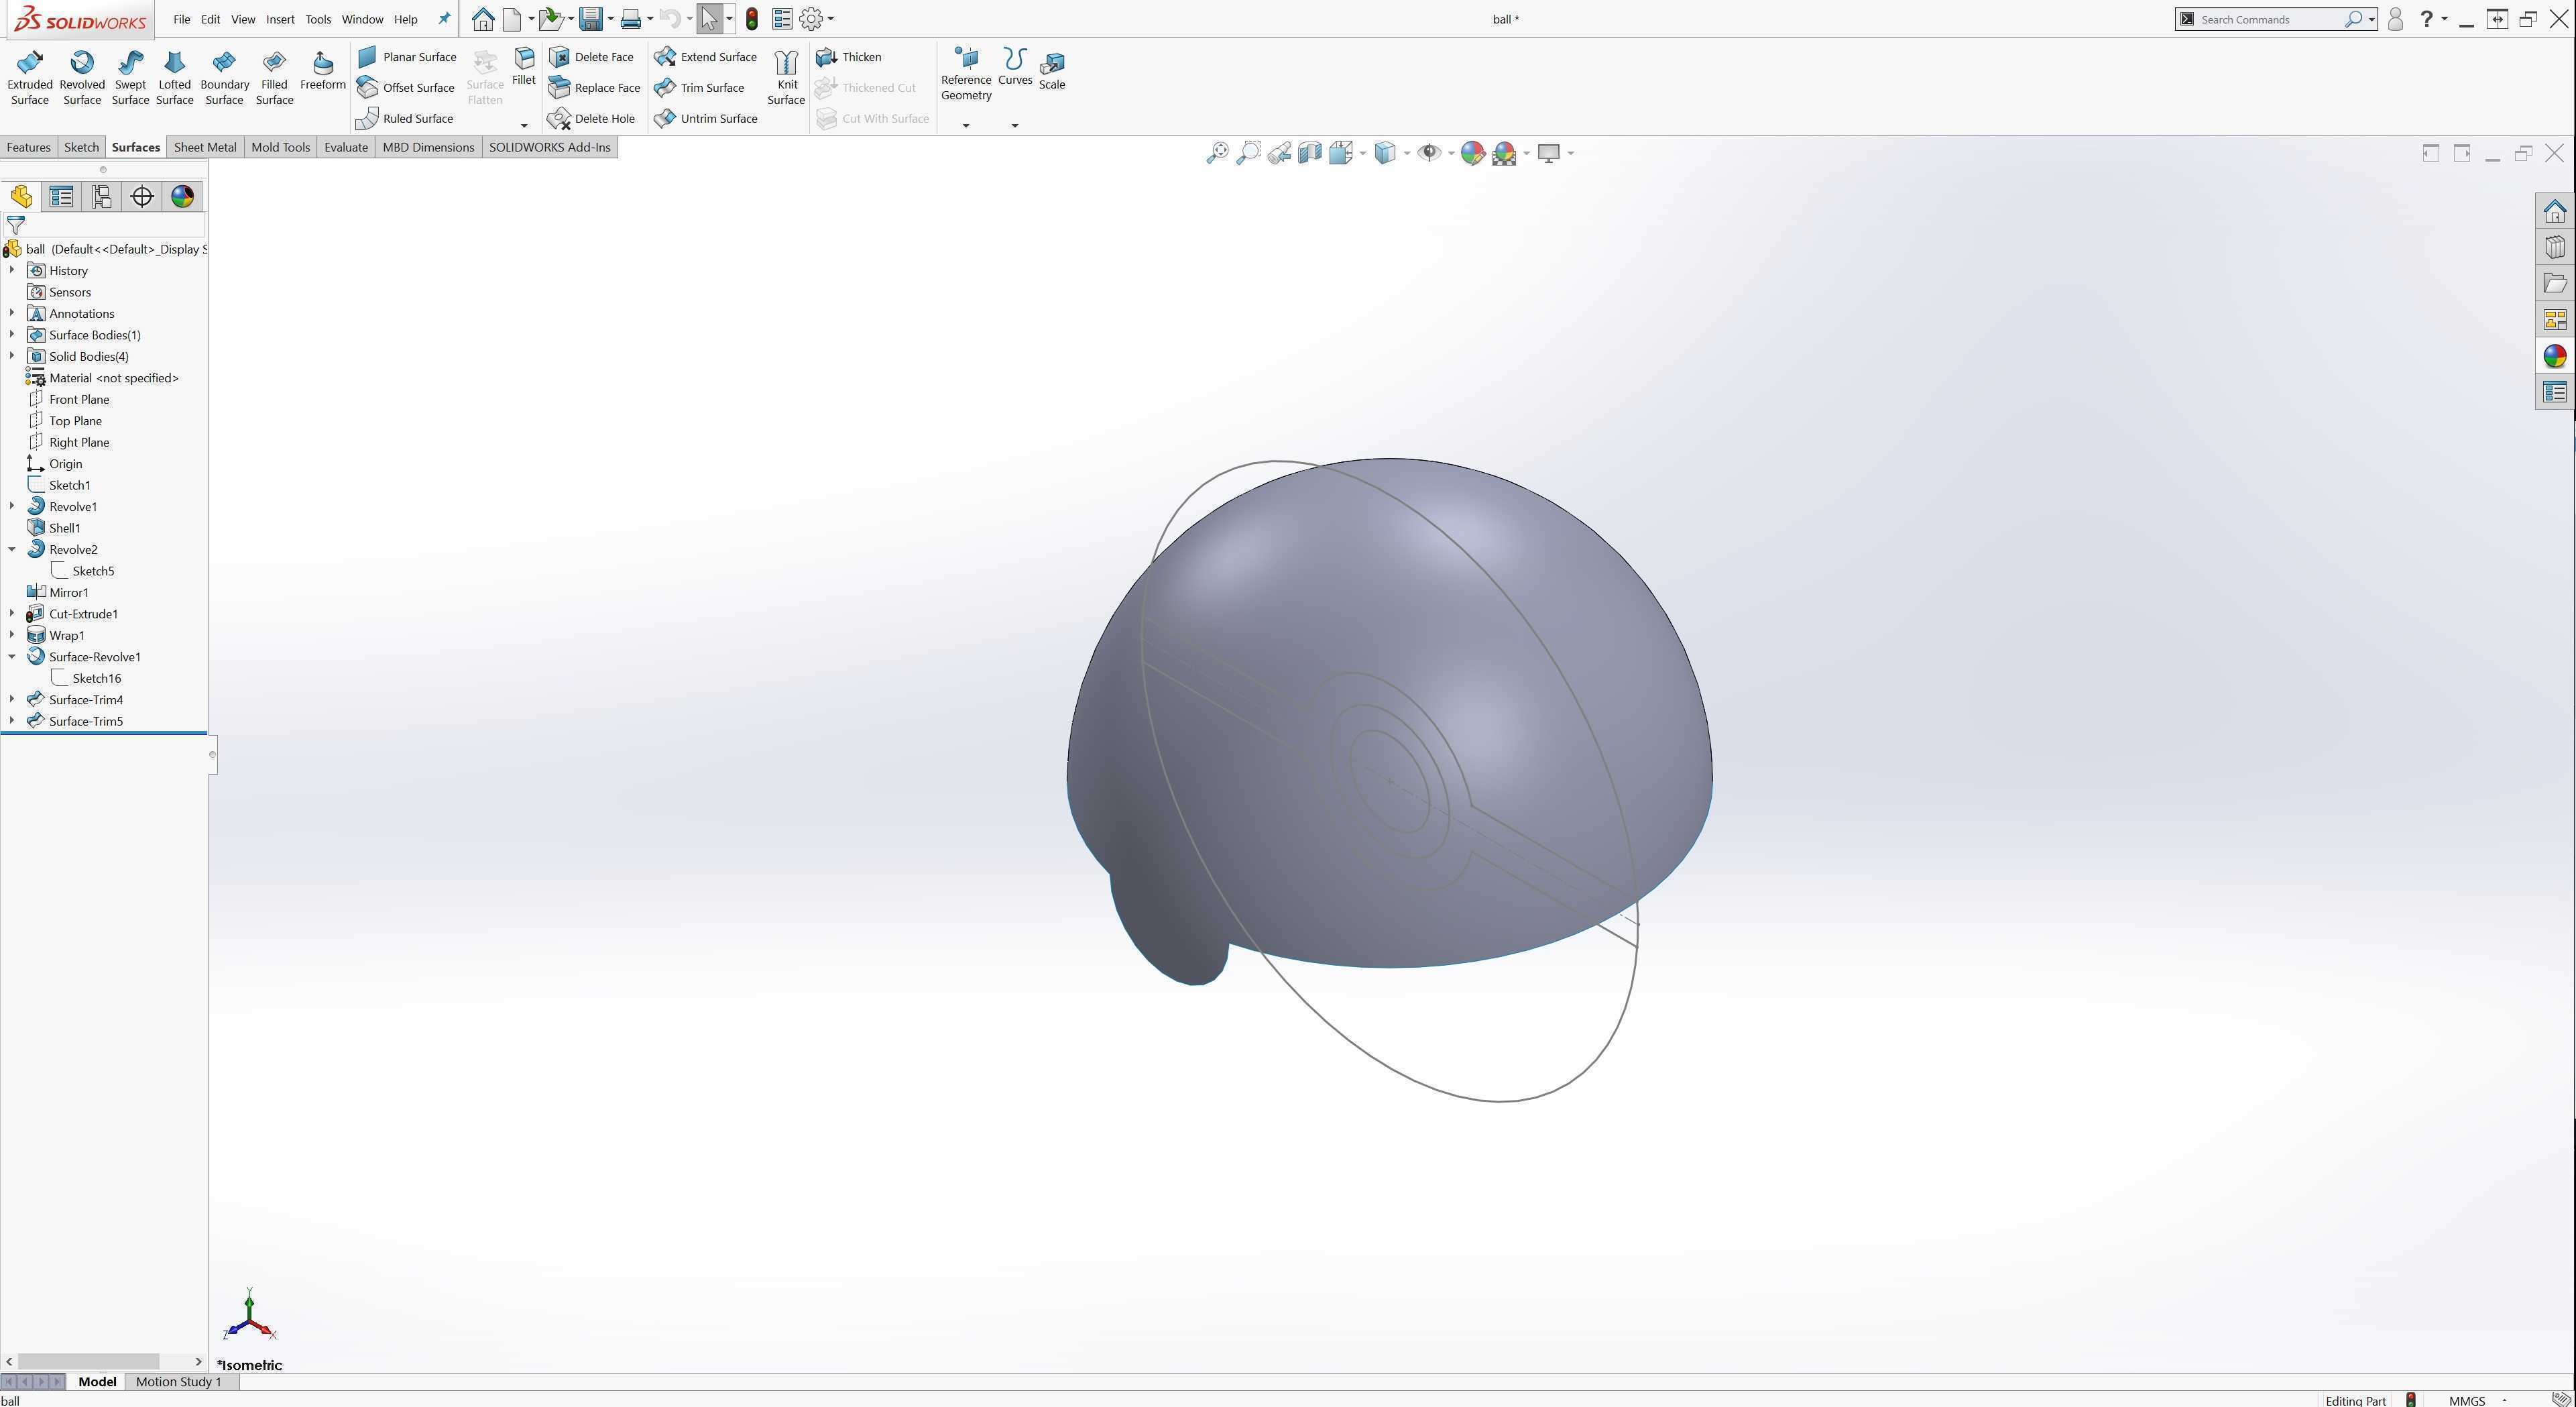Open the ConfigurationManager tab
This screenshot has width=2576, height=1407.
click(101, 196)
